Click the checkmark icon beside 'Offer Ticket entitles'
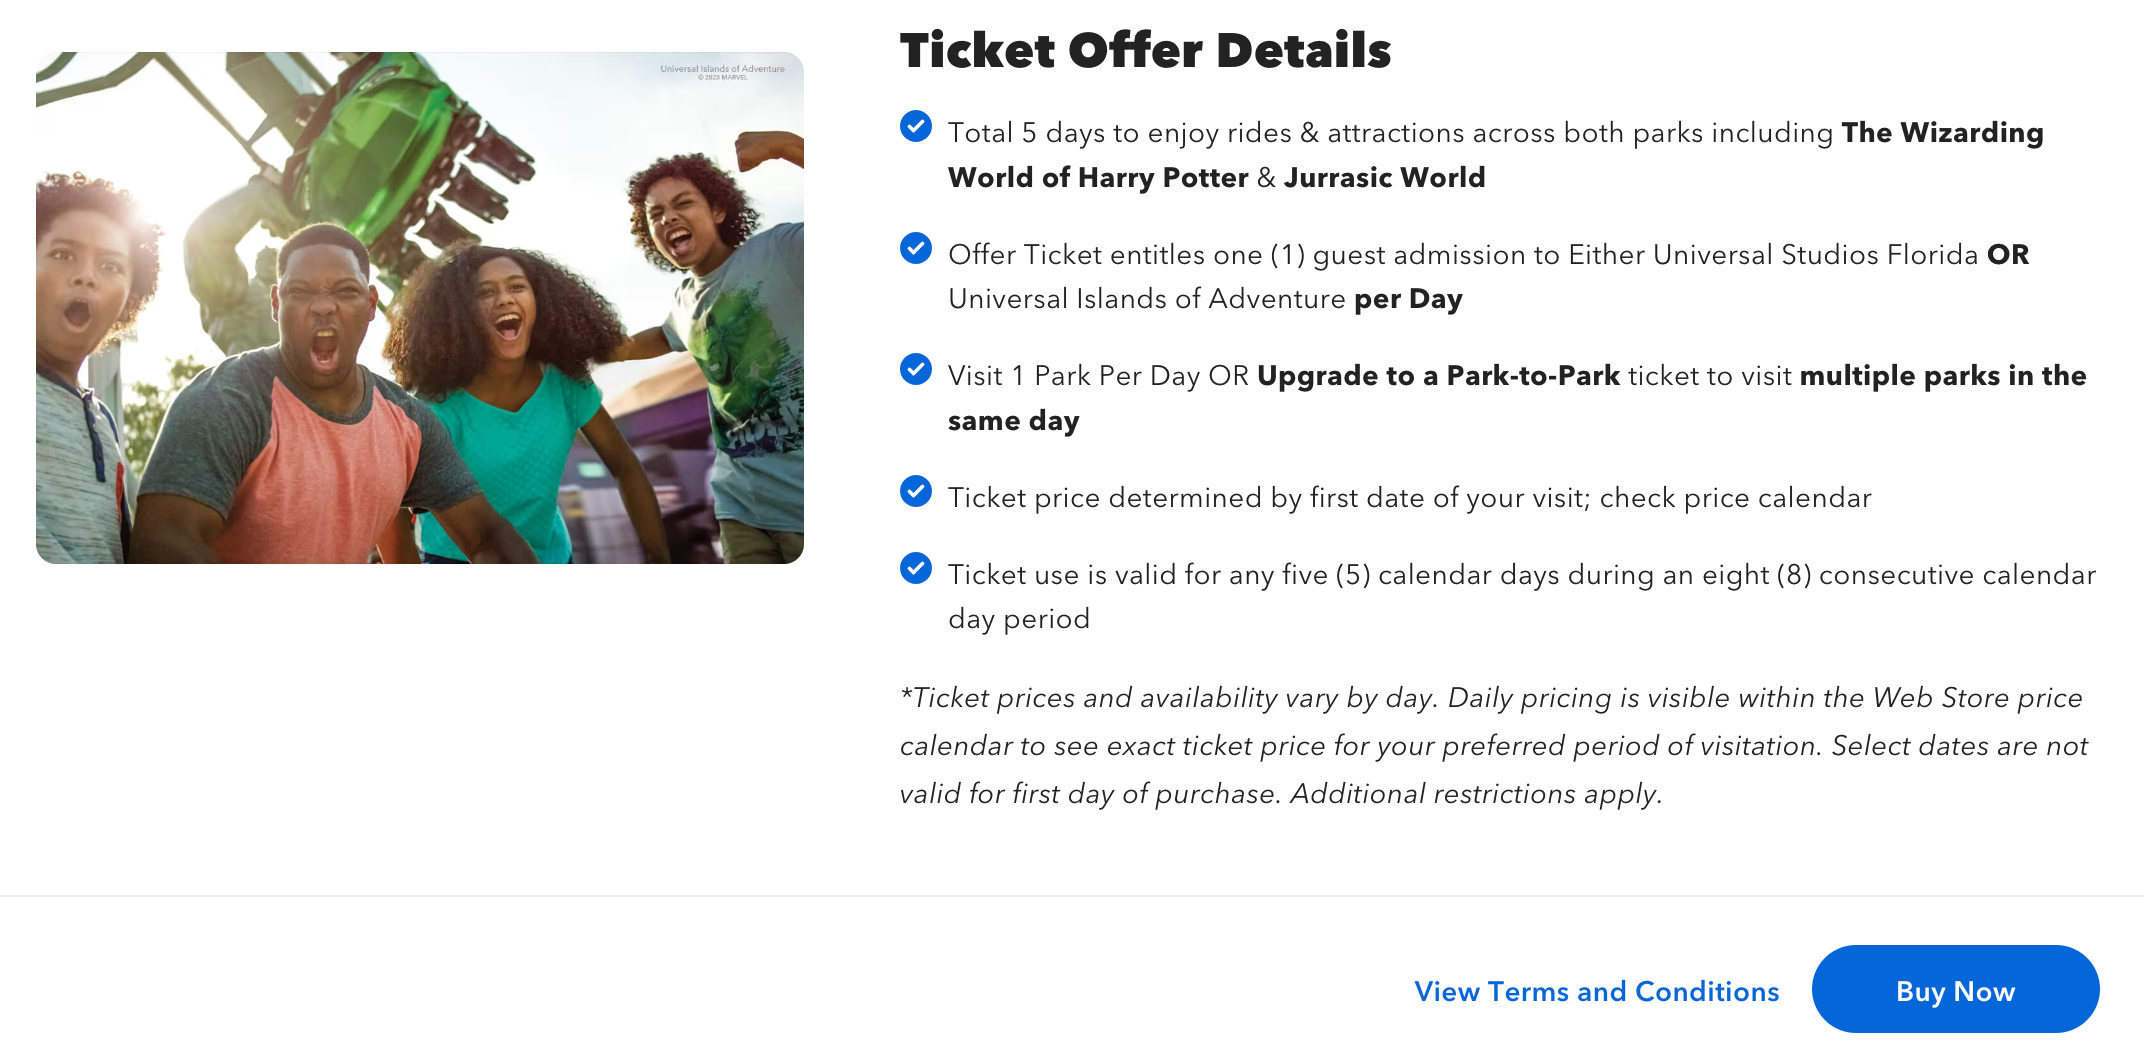This screenshot has width=2144, height=1062. pos(915,248)
